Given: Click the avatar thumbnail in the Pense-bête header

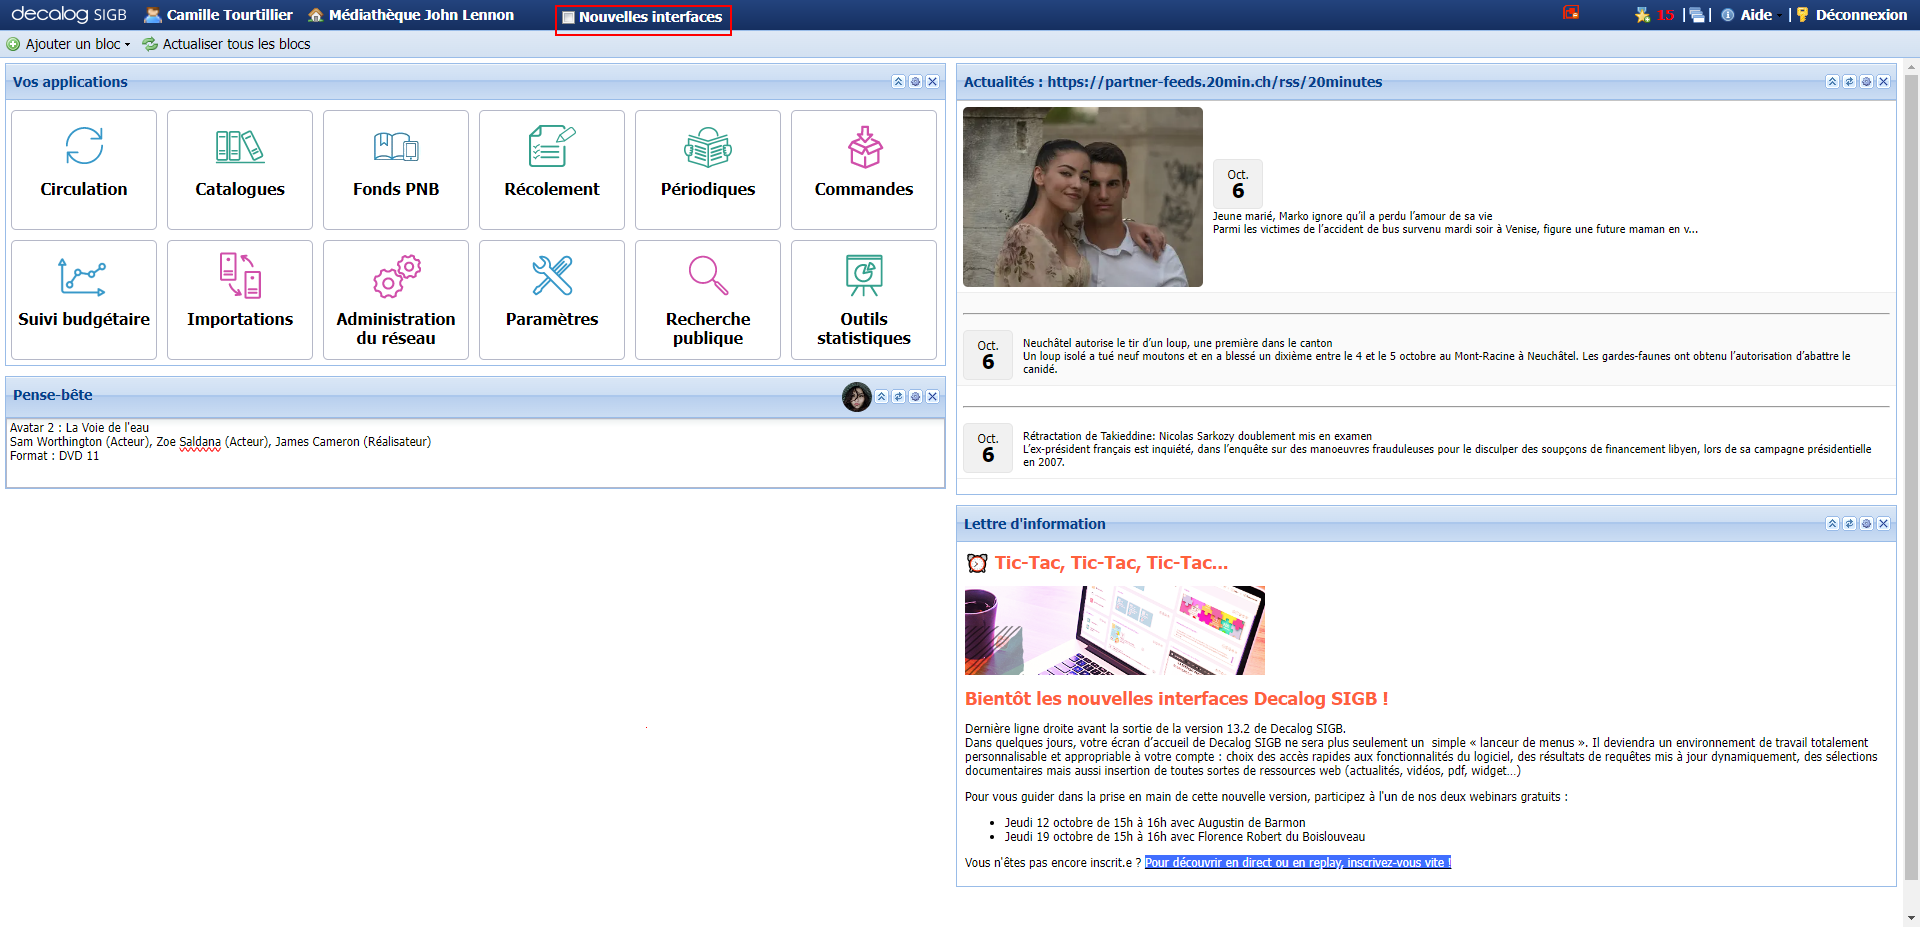Looking at the screenshot, I should [x=858, y=396].
